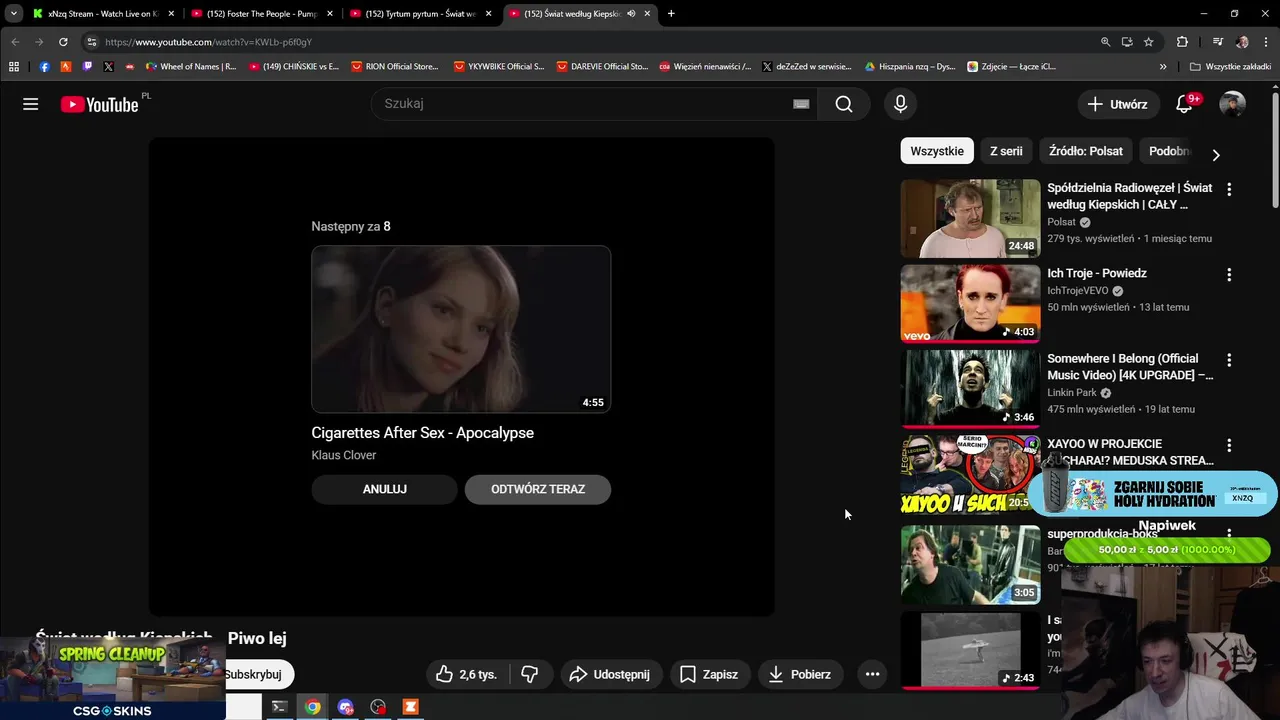Open options for Somewhere I Belong video
The width and height of the screenshot is (1280, 720).
[x=1229, y=360]
